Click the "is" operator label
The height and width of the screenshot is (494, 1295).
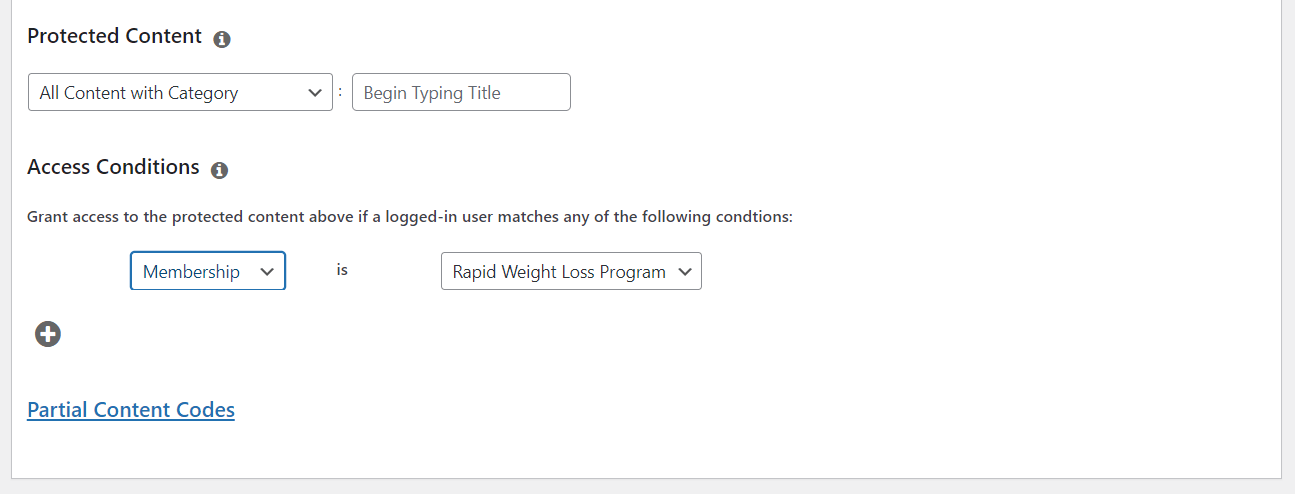(x=342, y=270)
